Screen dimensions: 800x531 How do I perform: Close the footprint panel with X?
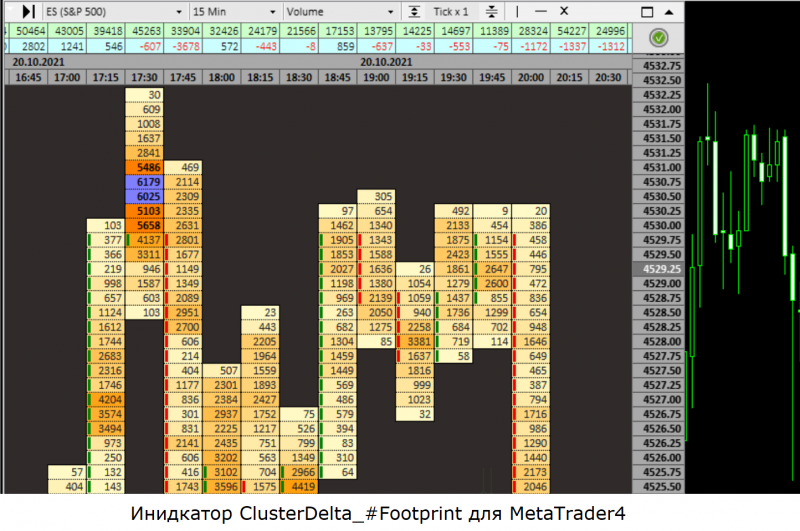tap(563, 11)
